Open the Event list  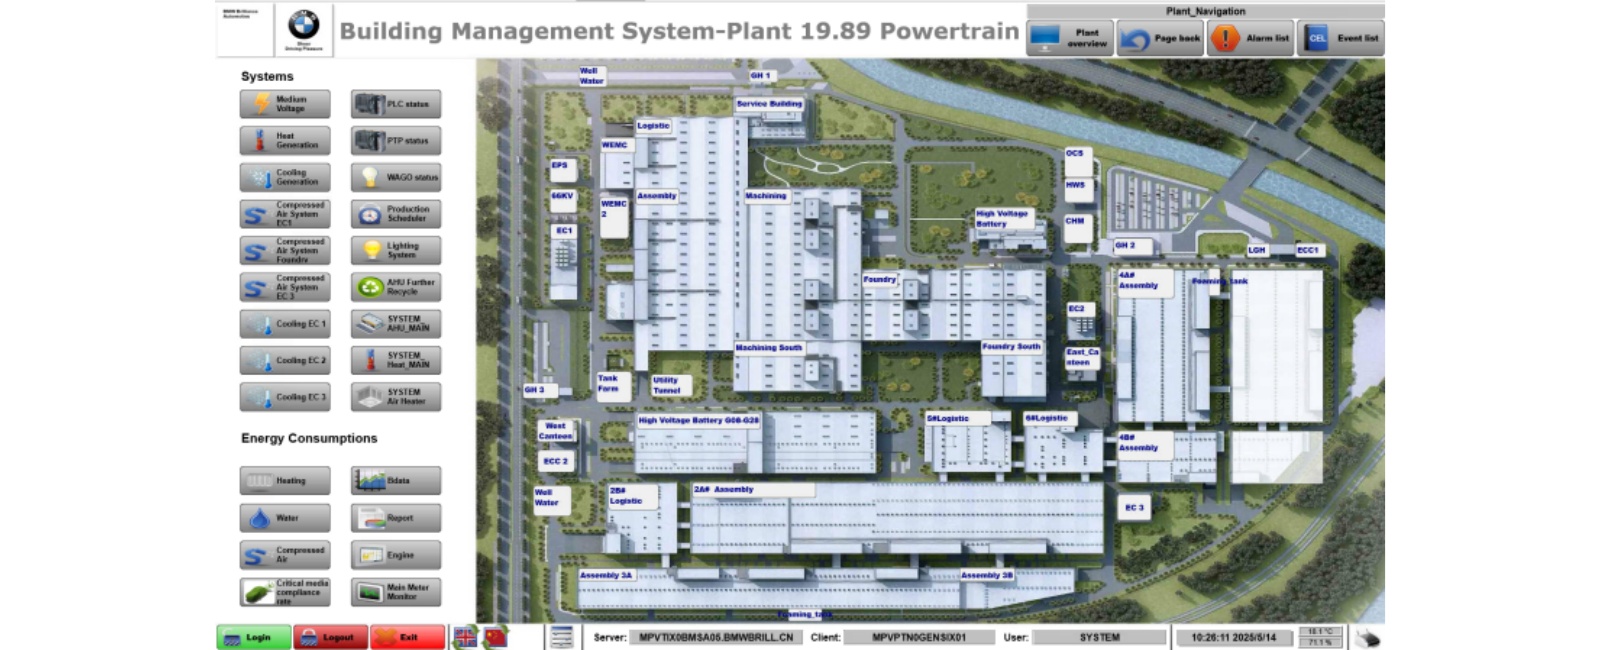(1341, 39)
